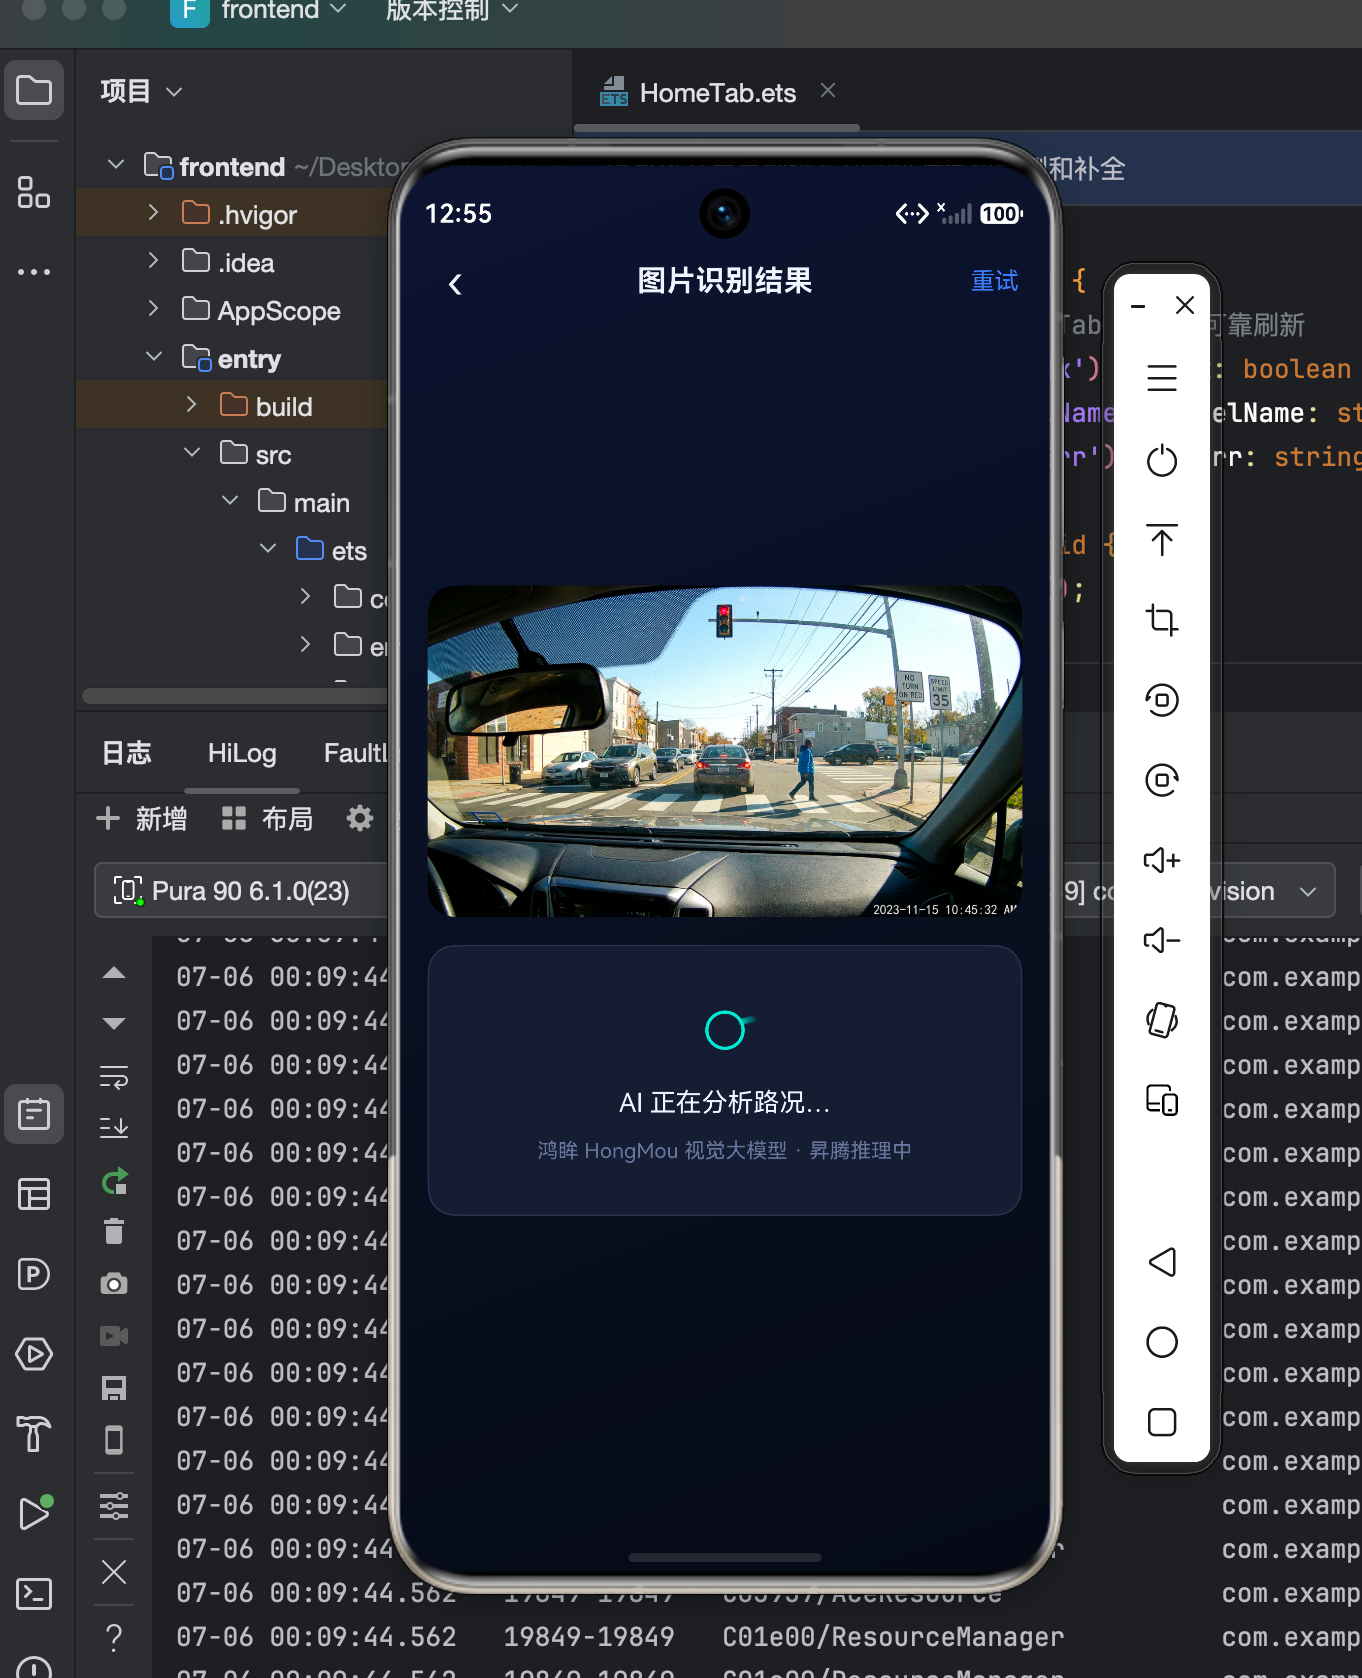
Task: Collapse the src folder
Action: tap(191, 452)
